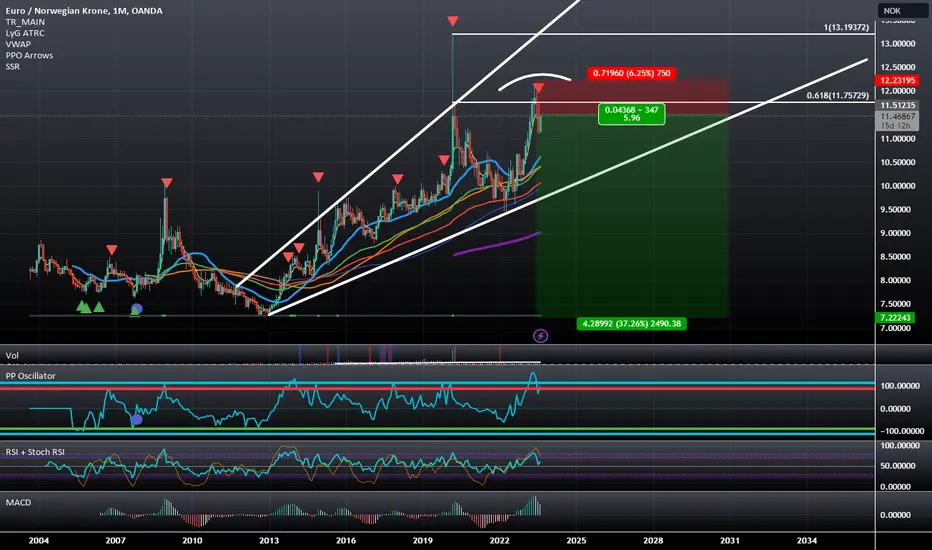Image resolution: width=932 pixels, height=550 pixels.
Task: Click the 2031 label on the time axis
Action: (x=730, y=540)
